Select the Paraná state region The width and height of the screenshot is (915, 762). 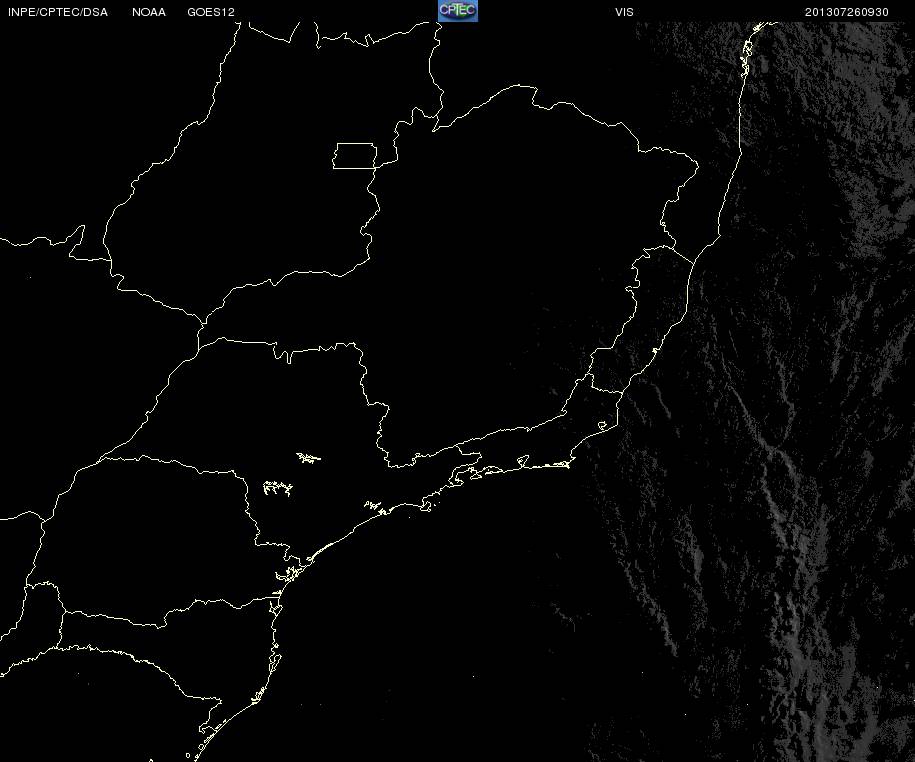pyautogui.click(x=152, y=543)
